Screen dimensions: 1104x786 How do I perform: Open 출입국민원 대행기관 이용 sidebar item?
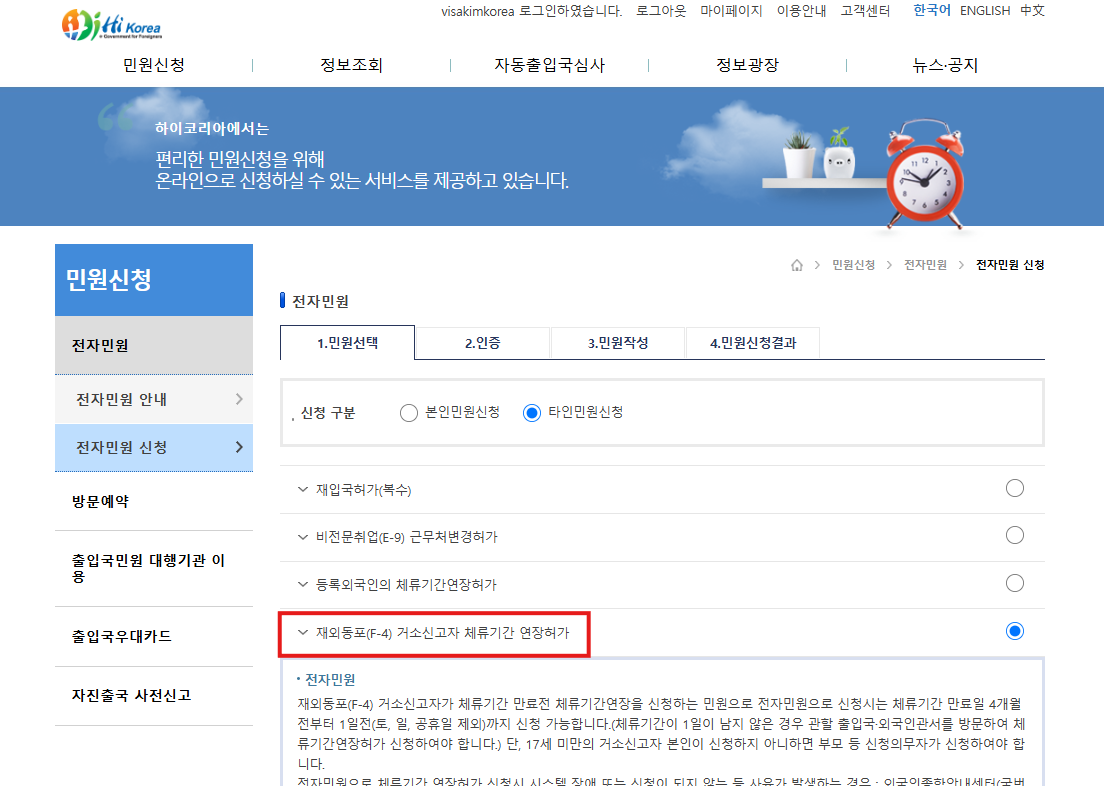click(153, 568)
